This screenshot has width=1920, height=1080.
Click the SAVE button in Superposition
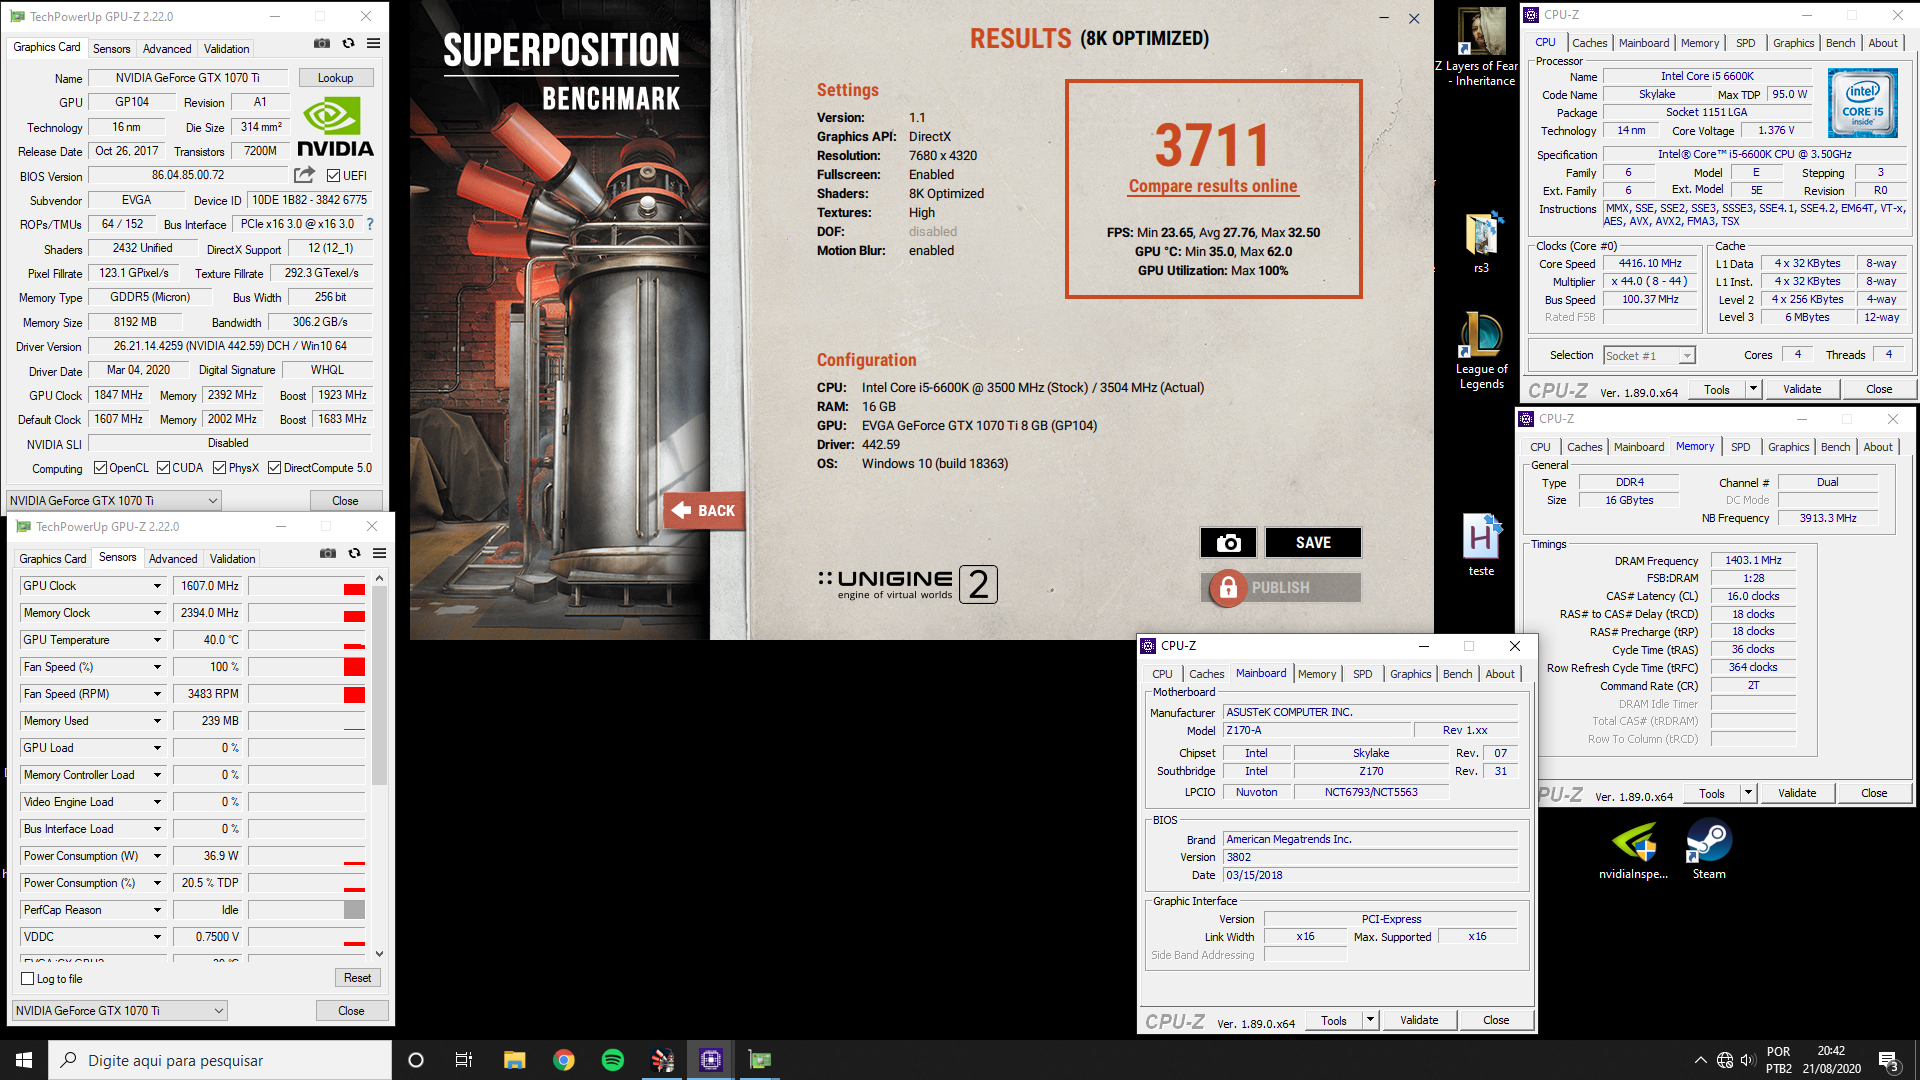[1313, 542]
